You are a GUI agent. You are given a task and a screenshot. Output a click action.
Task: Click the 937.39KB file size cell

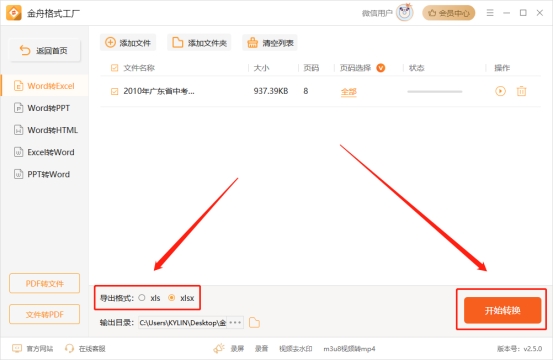271,91
